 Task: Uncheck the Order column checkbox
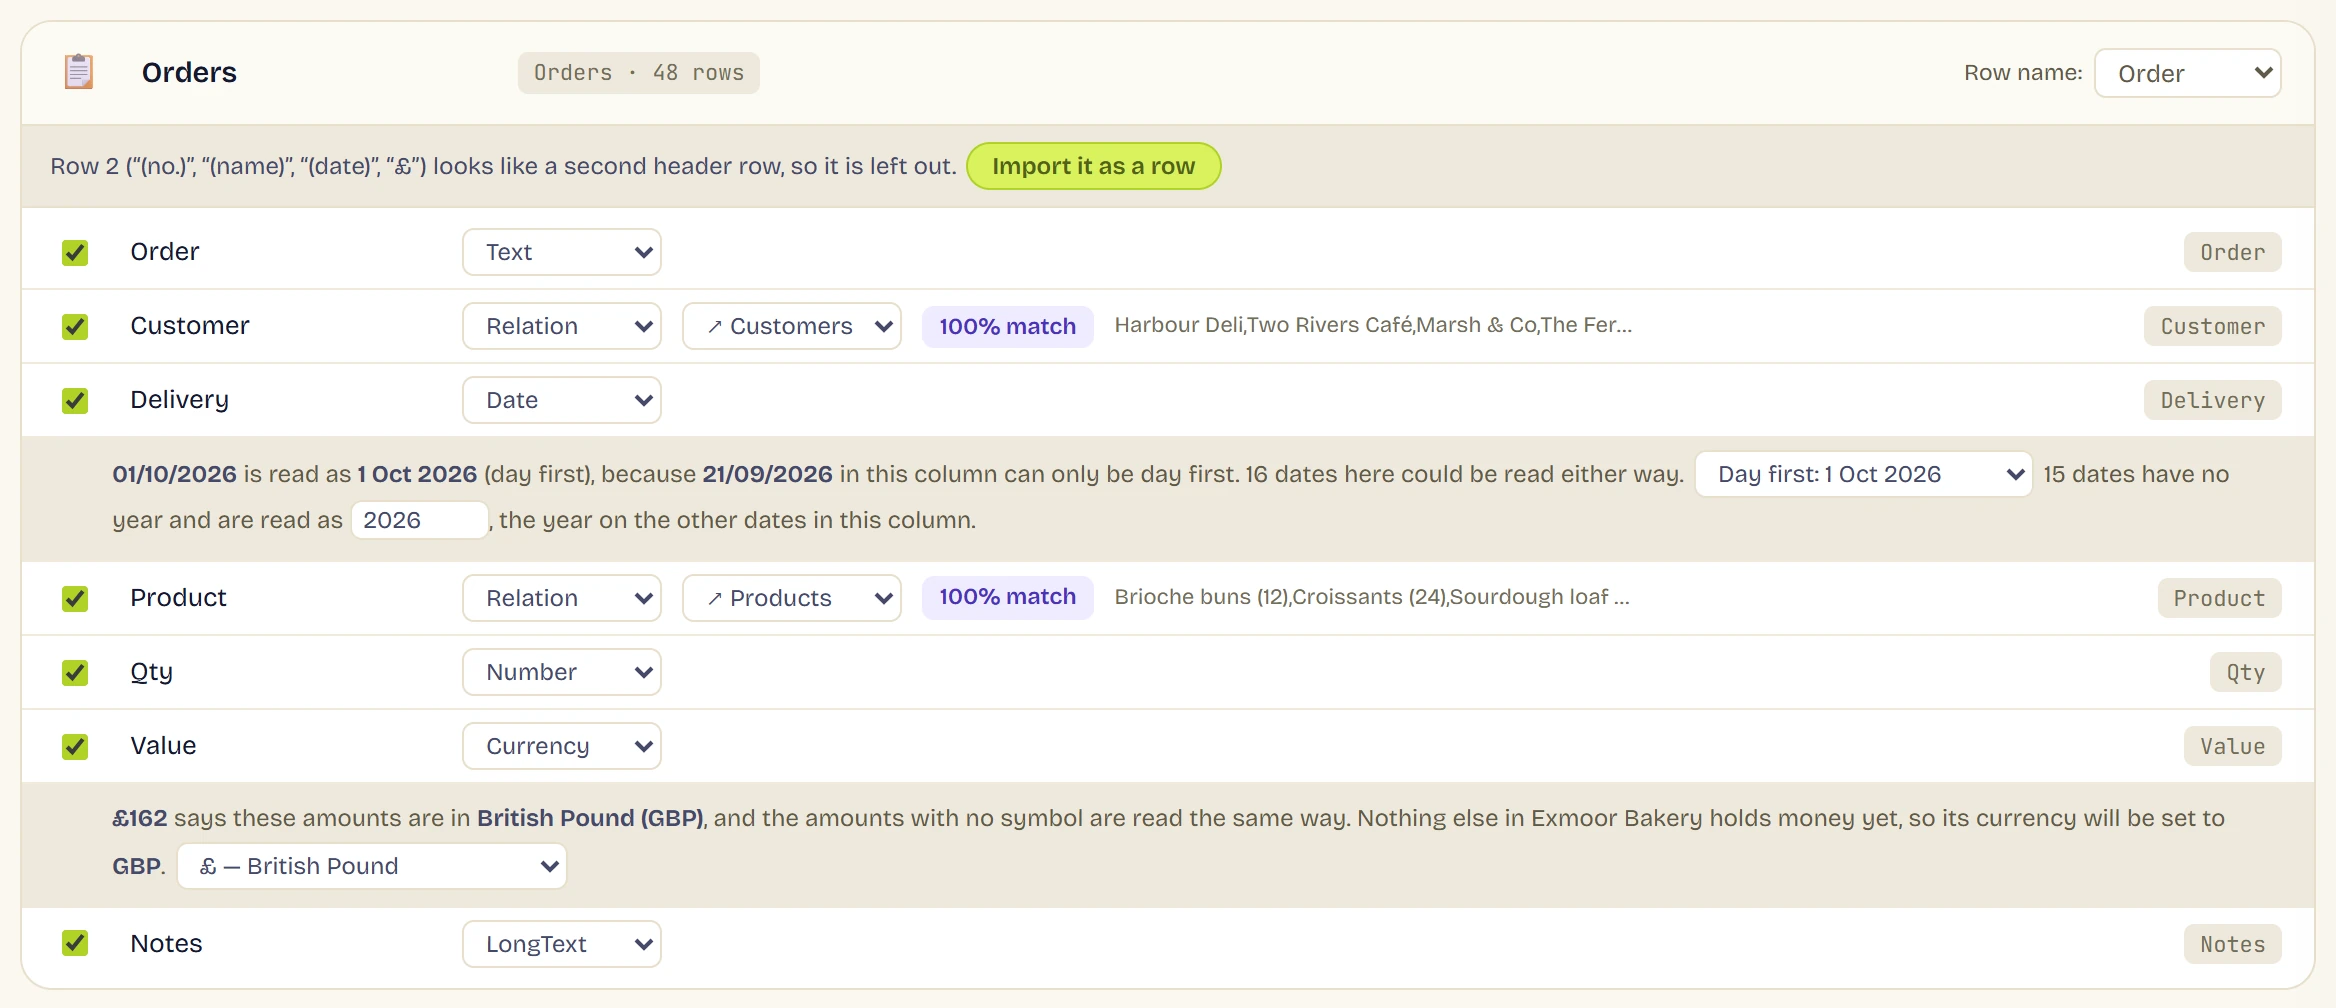pyautogui.click(x=75, y=252)
